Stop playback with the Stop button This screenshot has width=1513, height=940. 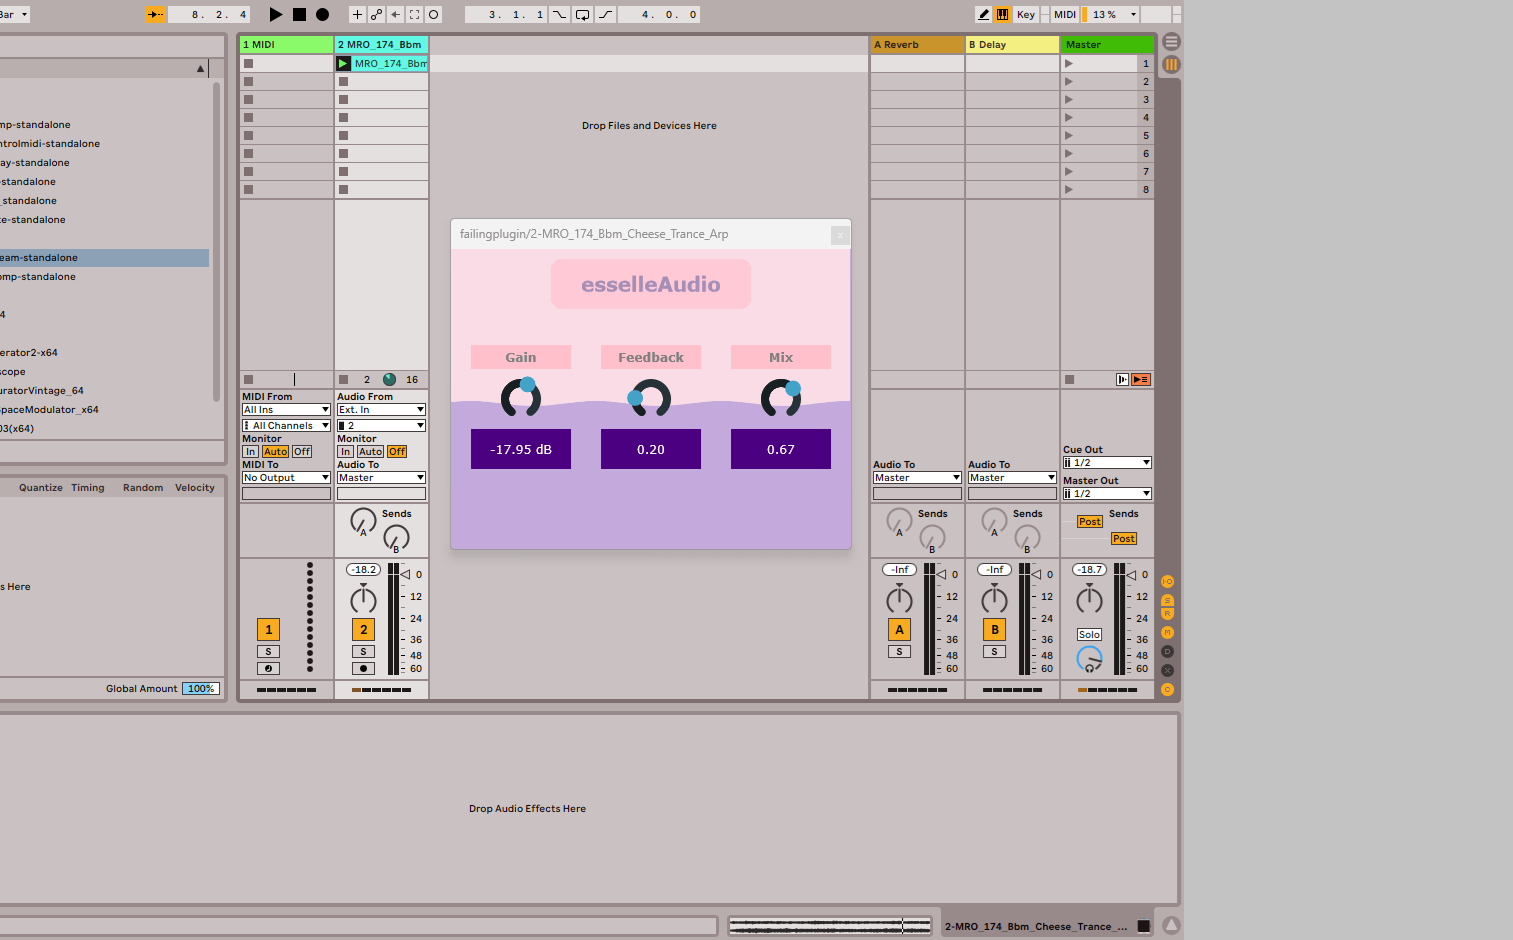tap(299, 15)
